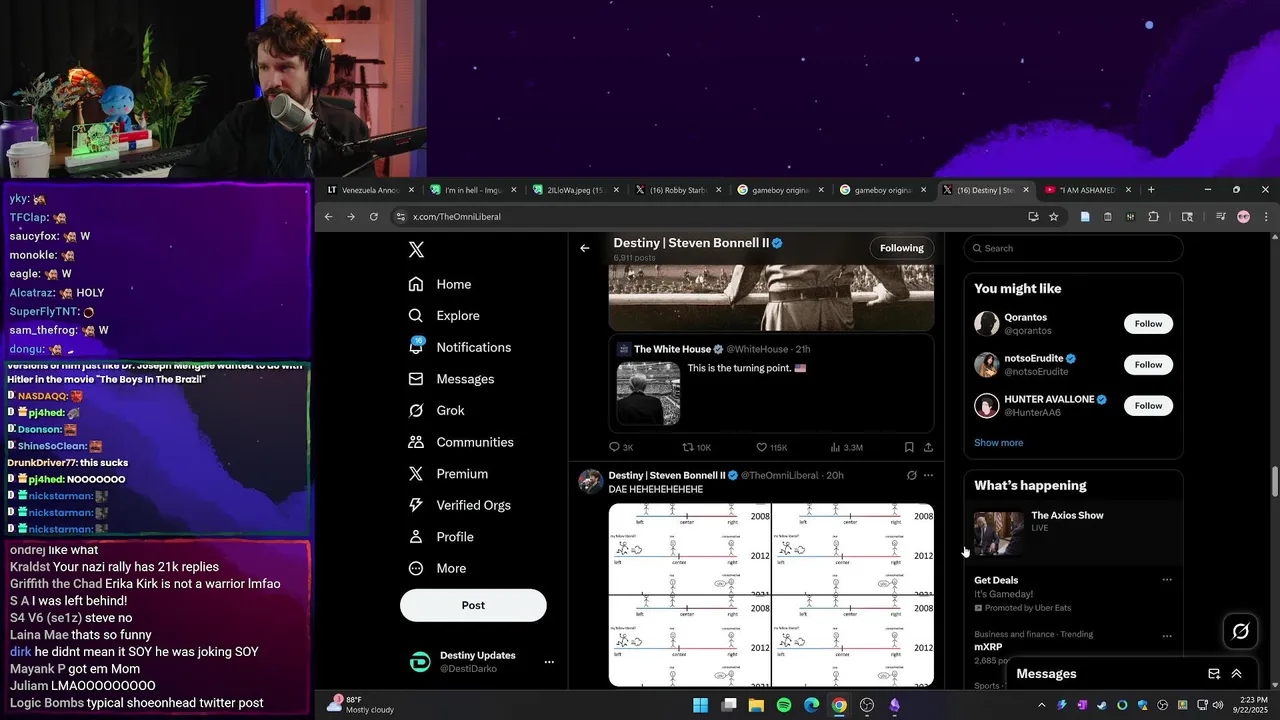The image size is (1280, 720).
Task: Compose new message in Messages drawer
Action: tap(1214, 674)
